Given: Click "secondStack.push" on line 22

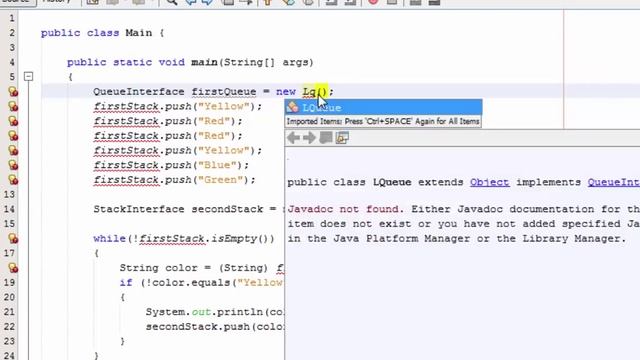Looking at the screenshot, I should pos(198,327).
